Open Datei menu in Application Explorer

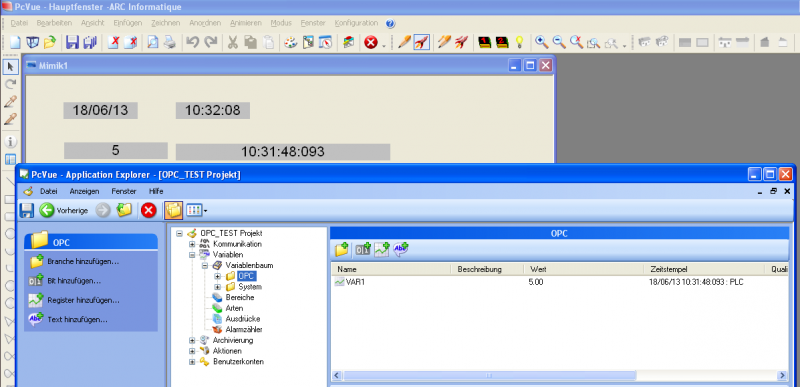pyautogui.click(x=48, y=192)
